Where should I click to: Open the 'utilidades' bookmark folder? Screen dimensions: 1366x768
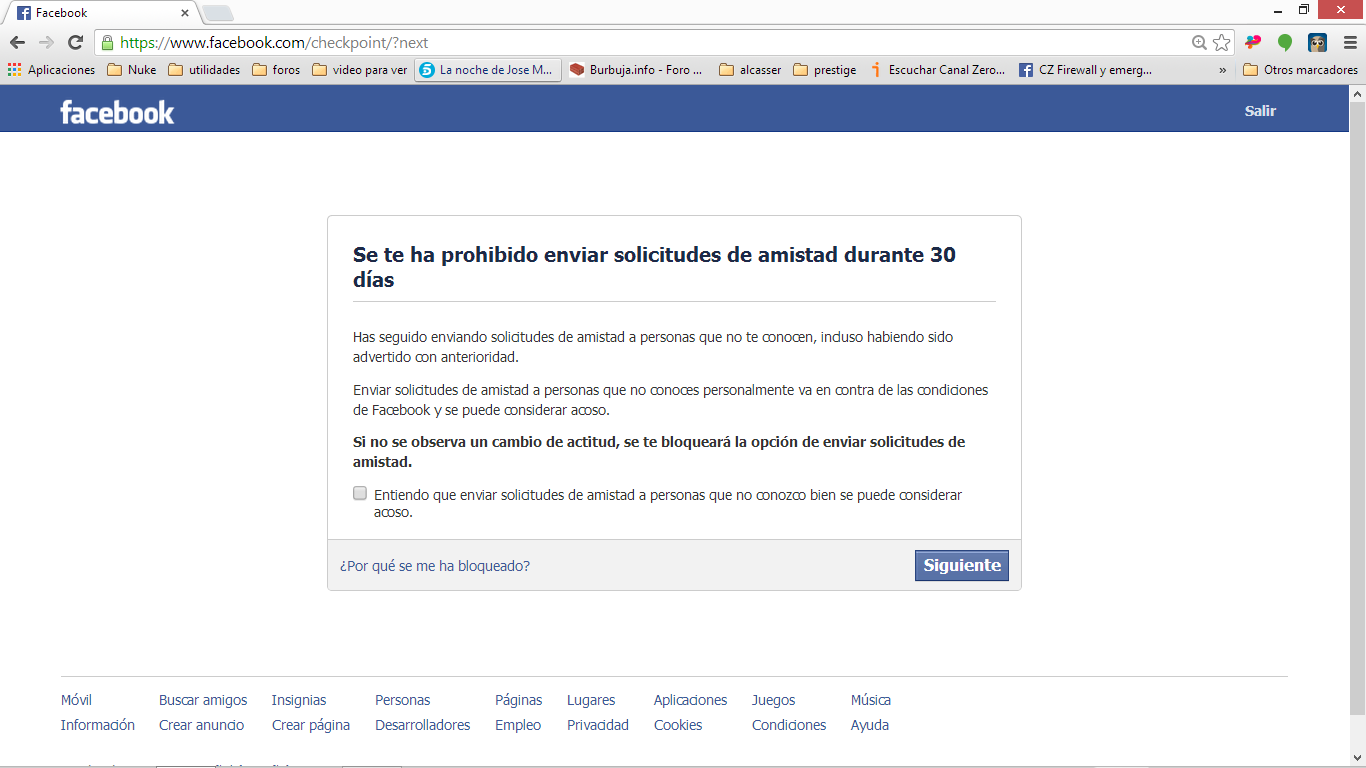(x=204, y=70)
